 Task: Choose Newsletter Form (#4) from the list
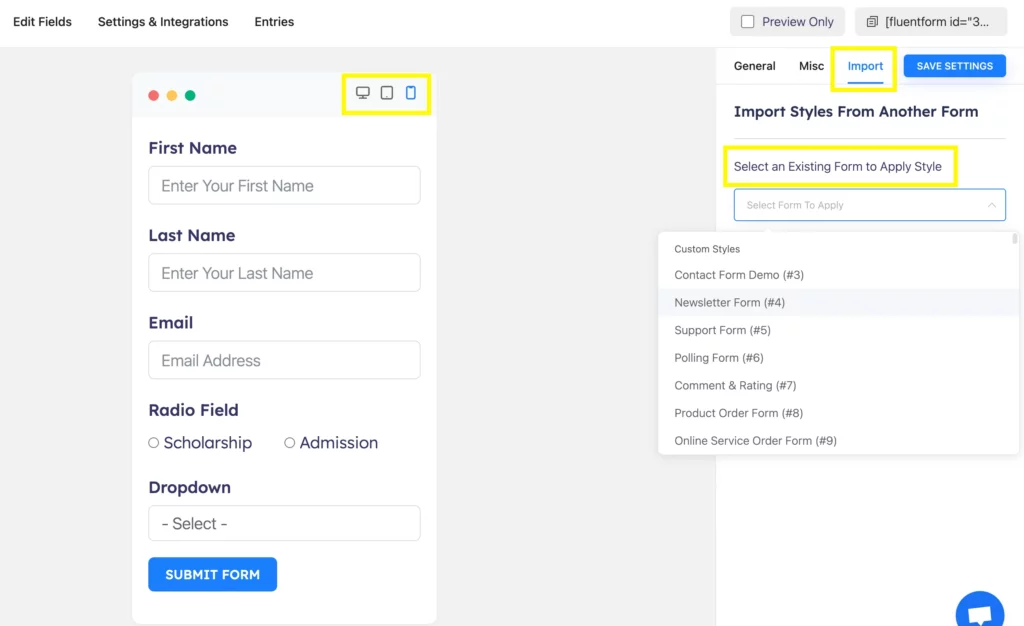(730, 303)
